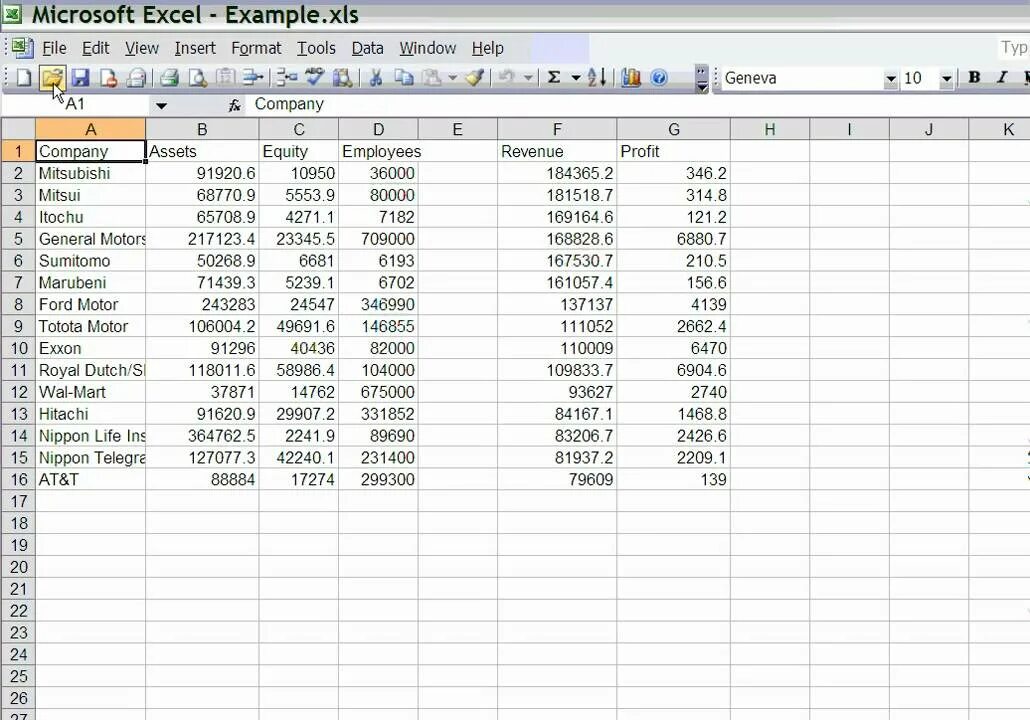Select General Motors assets 217123.4
This screenshot has width=1030, height=720.
[202, 239]
